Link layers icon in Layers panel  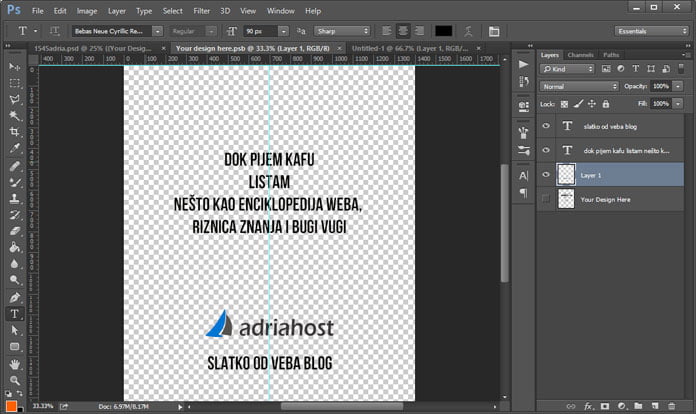[x=571, y=406]
